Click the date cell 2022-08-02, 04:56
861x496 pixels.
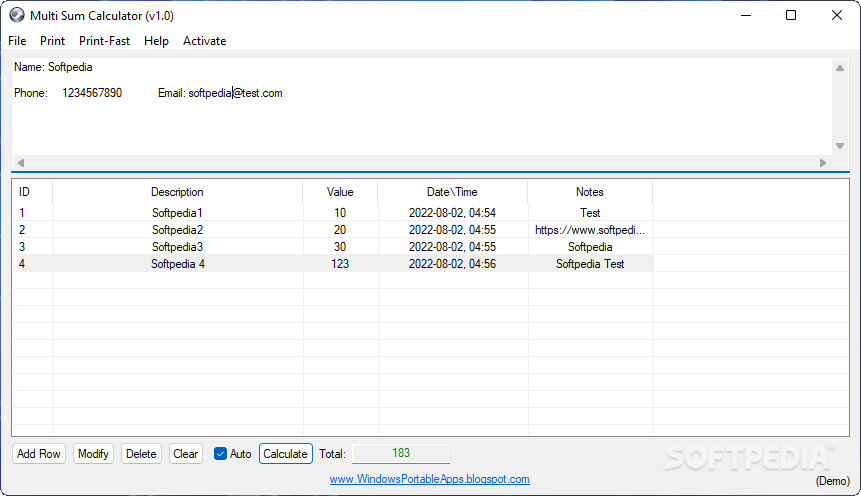click(452, 264)
